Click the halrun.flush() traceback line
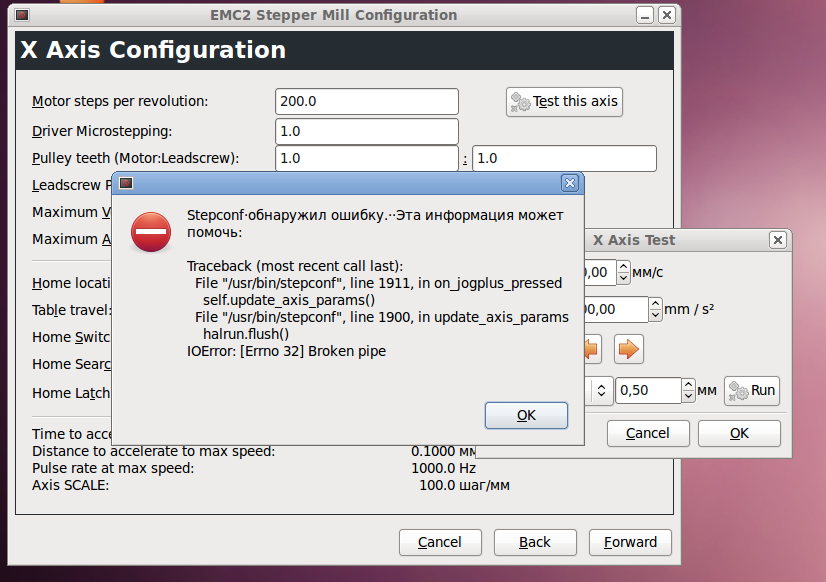Viewport: 826px width, 582px height. (246, 334)
